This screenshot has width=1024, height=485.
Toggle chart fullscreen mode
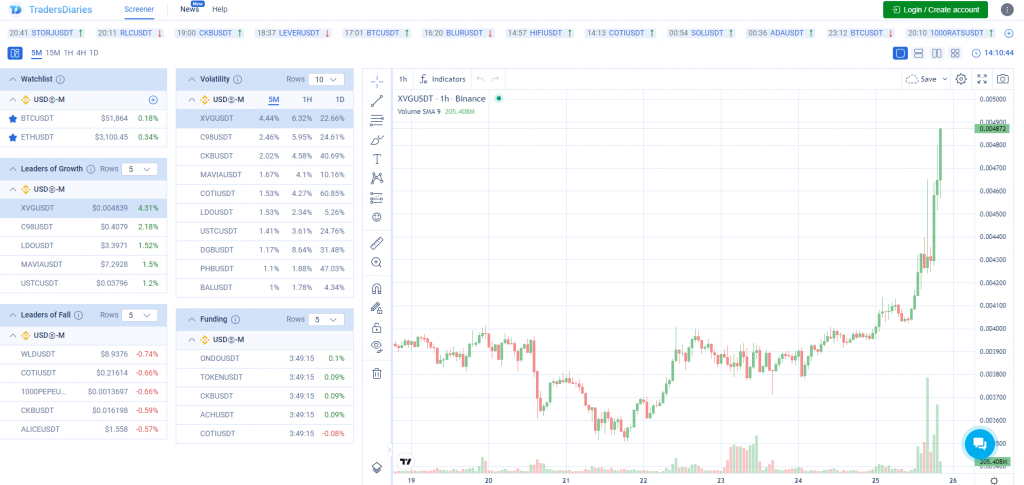coord(982,79)
